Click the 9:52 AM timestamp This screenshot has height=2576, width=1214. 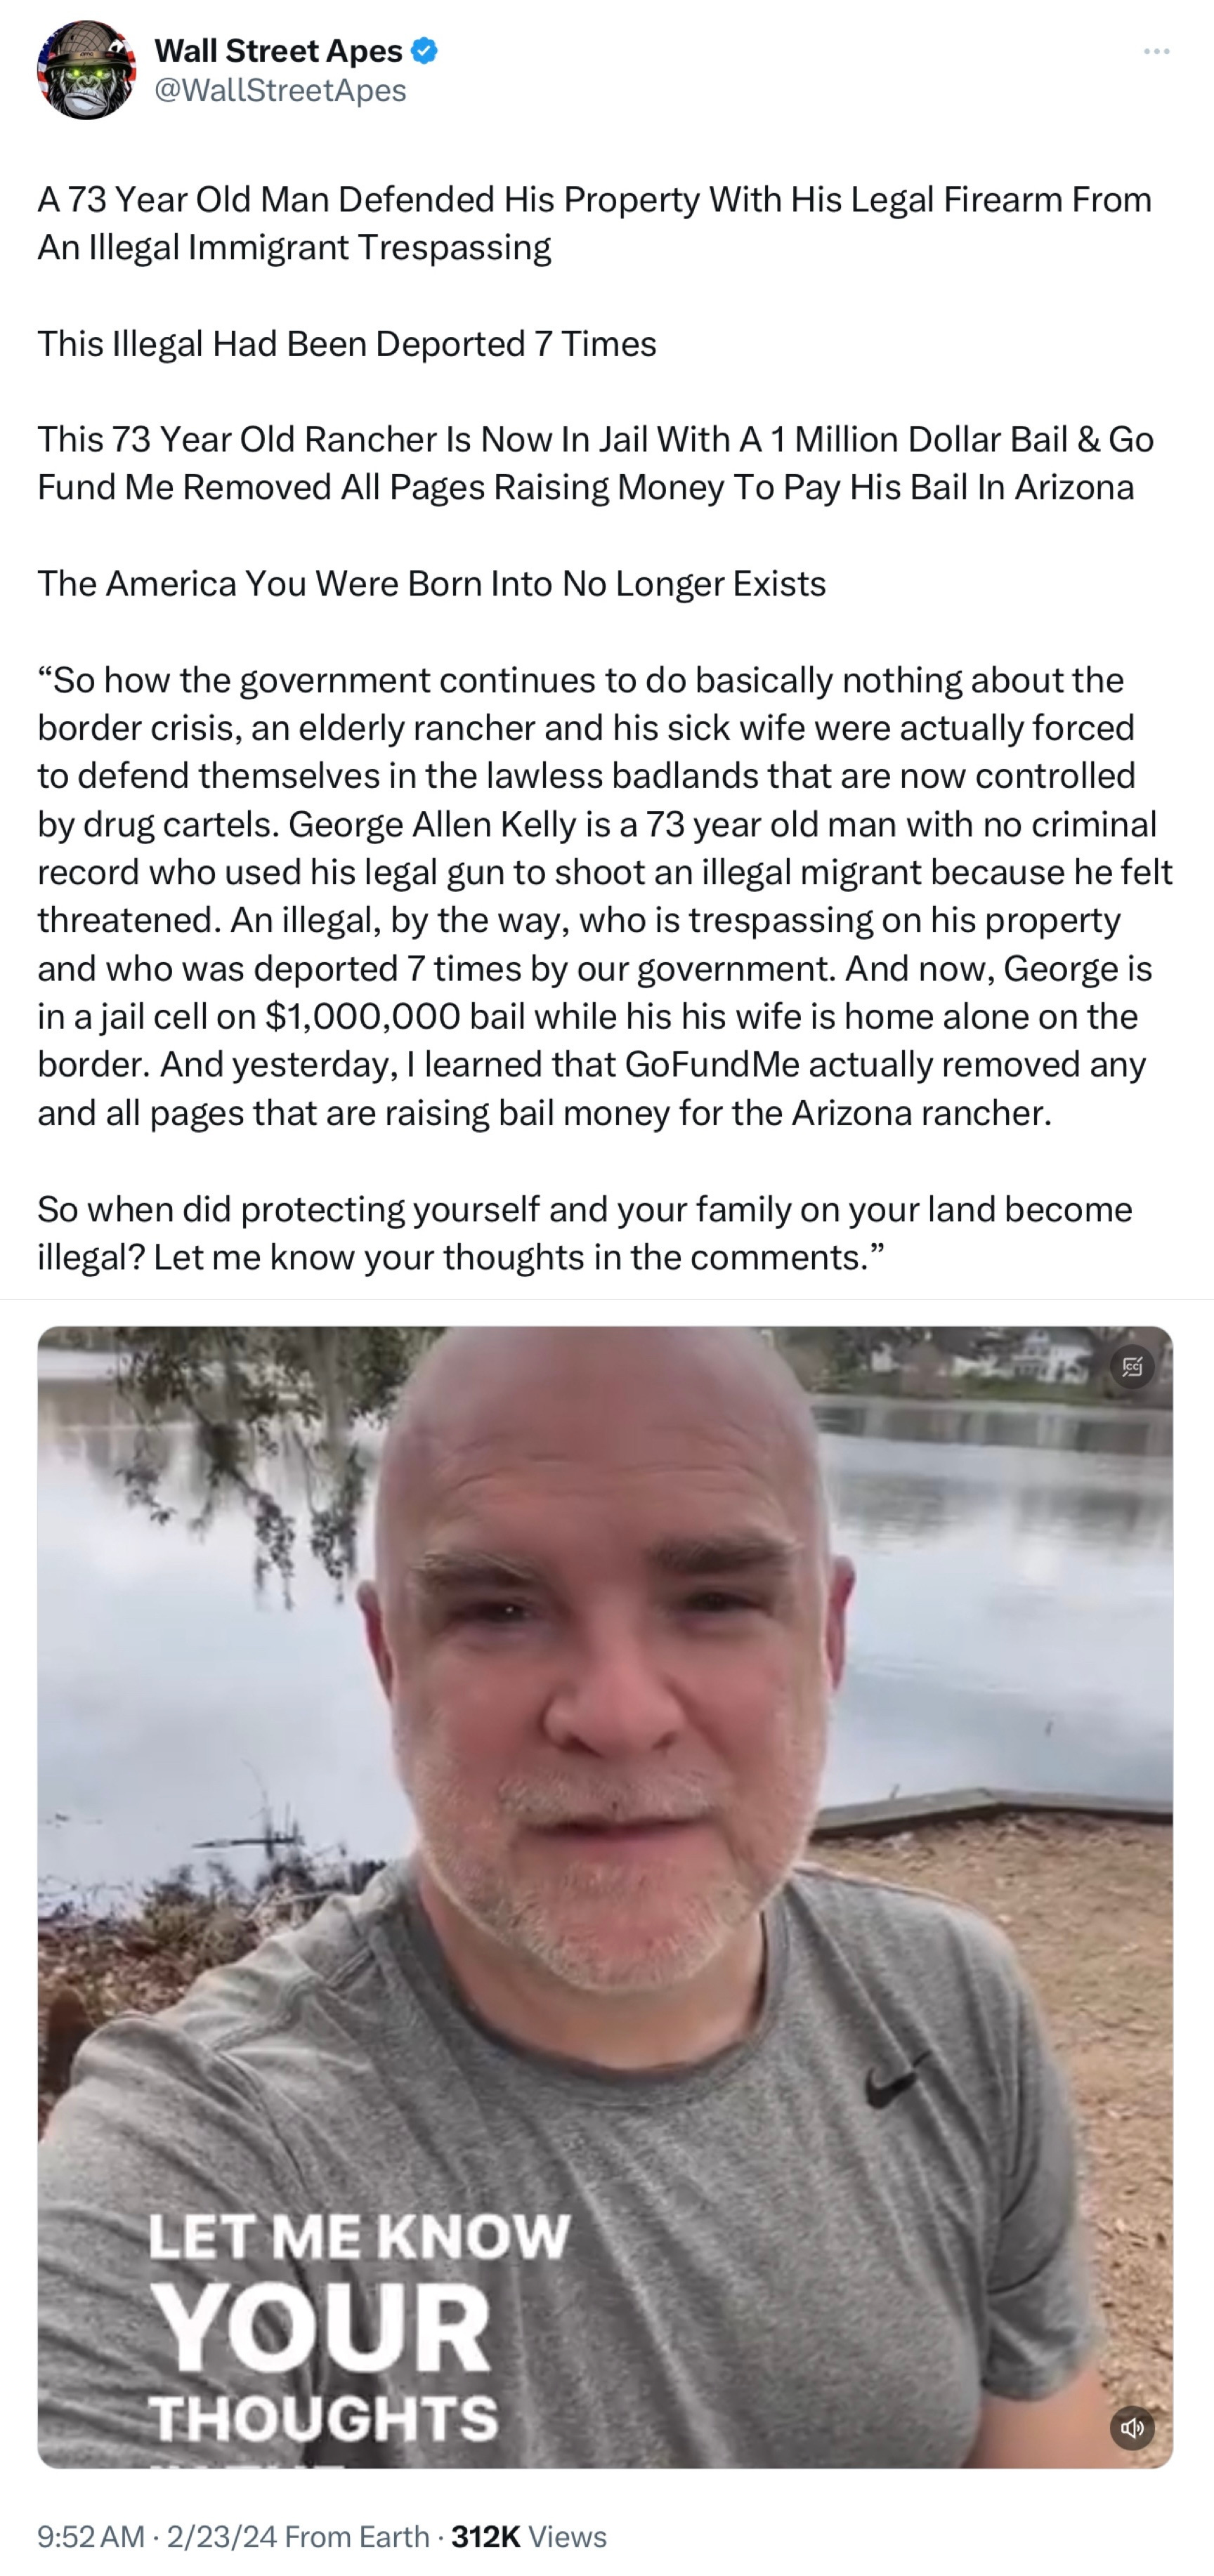(x=91, y=2537)
